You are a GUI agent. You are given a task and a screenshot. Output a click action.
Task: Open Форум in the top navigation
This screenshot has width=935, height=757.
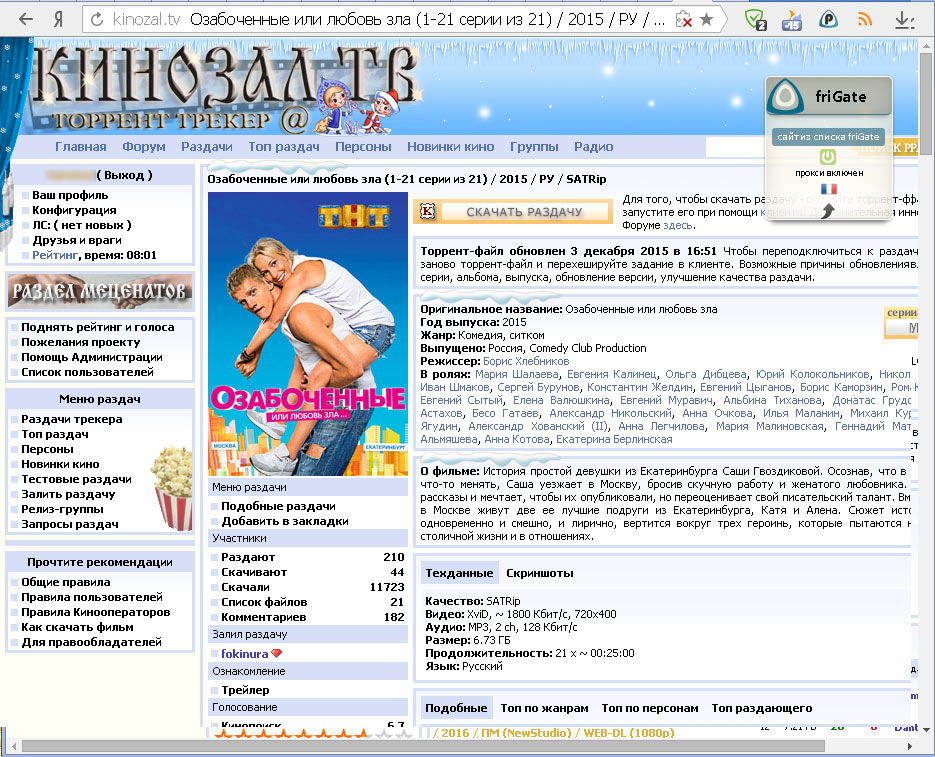click(144, 147)
